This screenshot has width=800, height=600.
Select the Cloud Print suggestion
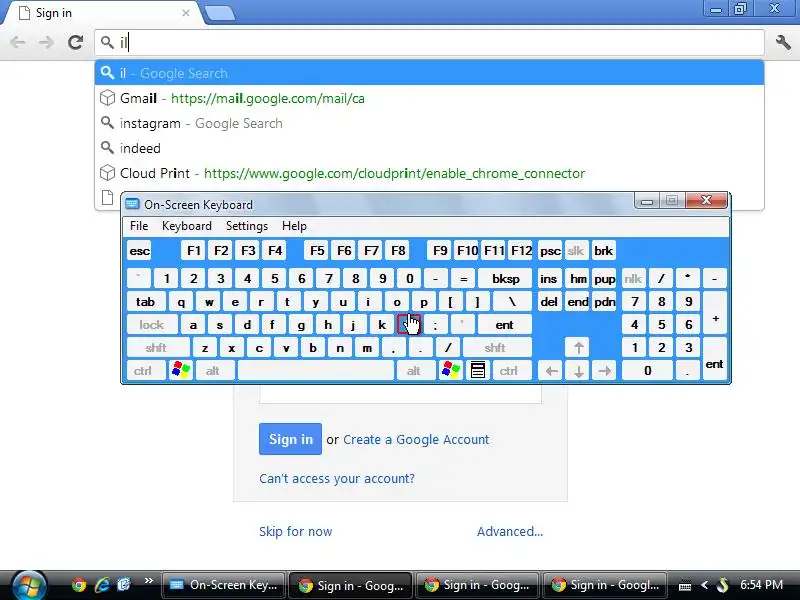(429, 173)
